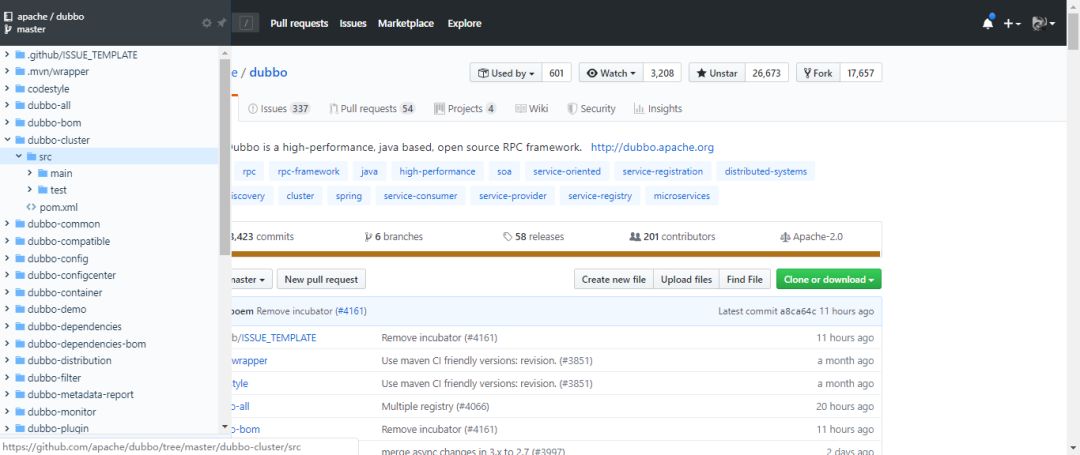
Task: Click the high-performance topic tag
Action: [x=437, y=171]
